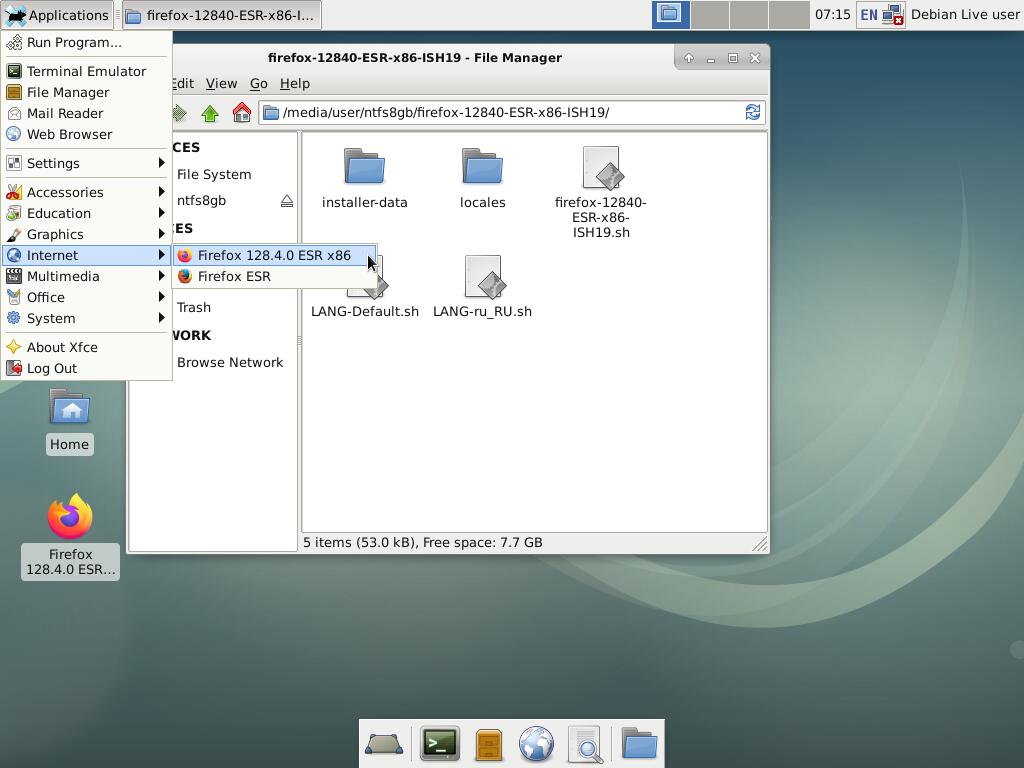This screenshot has height=768, width=1024.
Task: Click the network connection tray icon
Action: pyautogui.click(x=892, y=14)
